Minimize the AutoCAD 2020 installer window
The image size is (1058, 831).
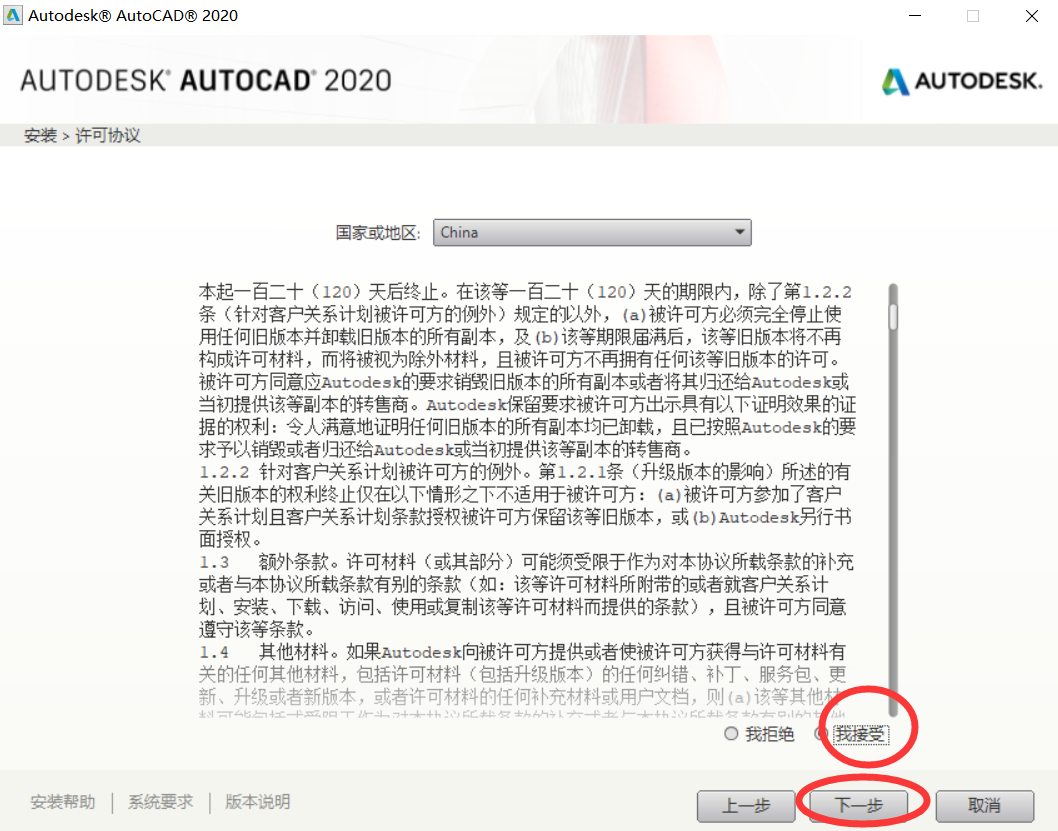coord(915,16)
